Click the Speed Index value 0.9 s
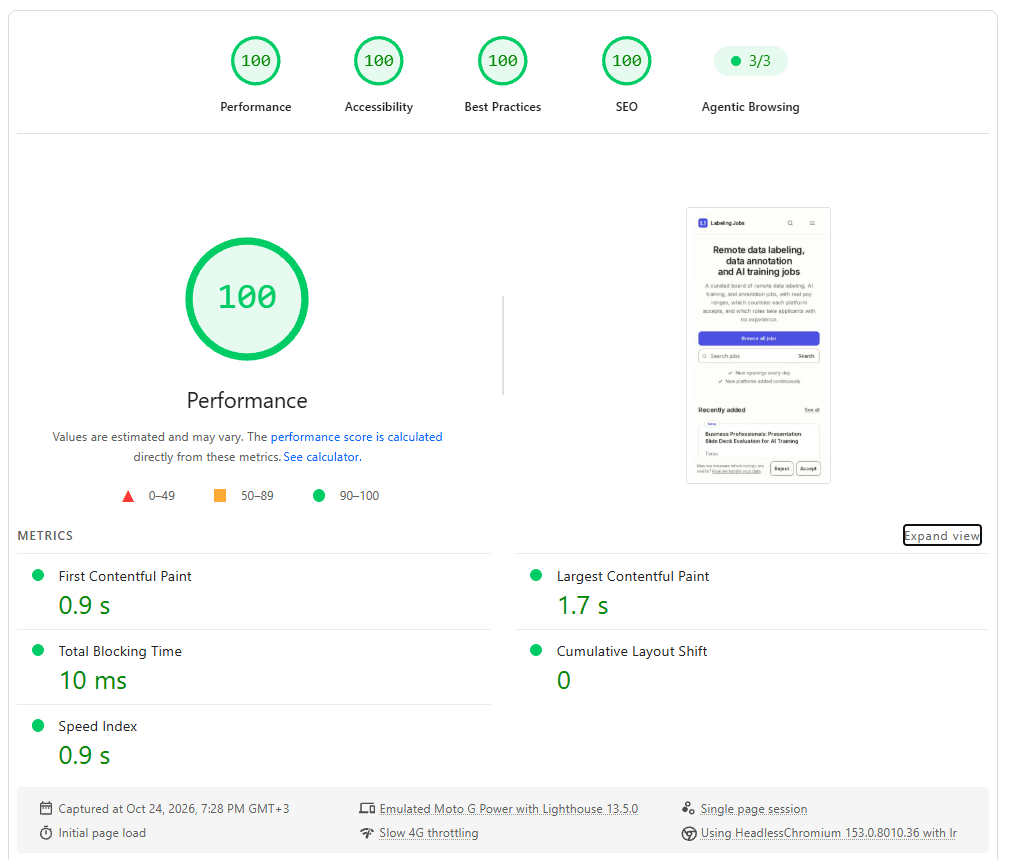Viewport: 1019px width, 860px height. (x=84, y=755)
